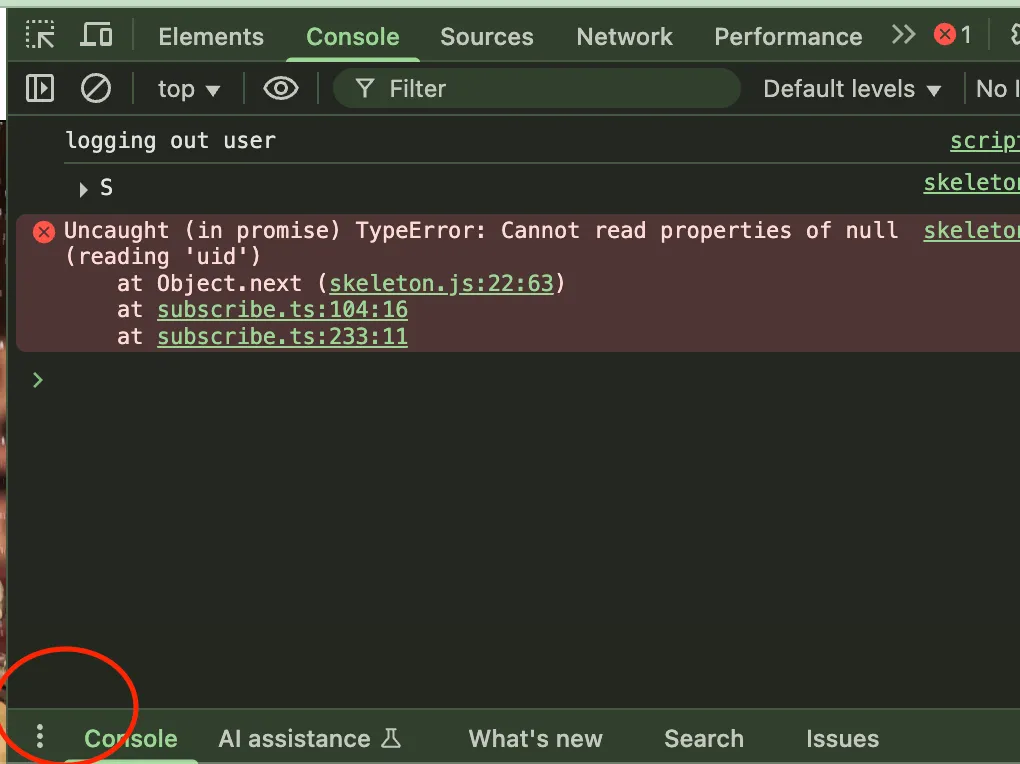
Task: Switch to the Network tab
Action: (x=624, y=37)
